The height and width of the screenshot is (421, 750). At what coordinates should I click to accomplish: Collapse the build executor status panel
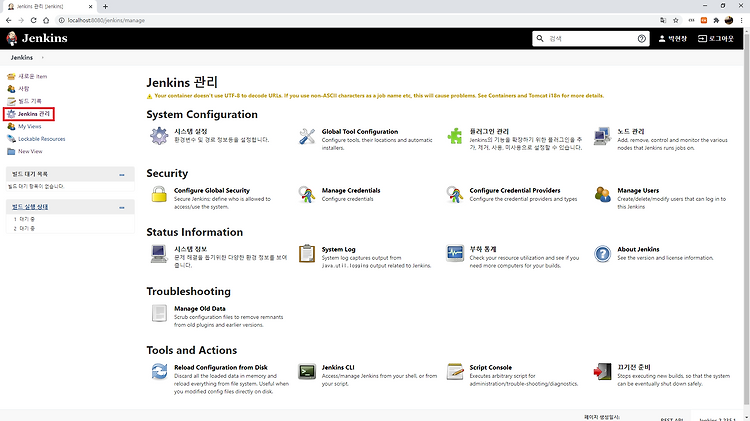[122, 207]
